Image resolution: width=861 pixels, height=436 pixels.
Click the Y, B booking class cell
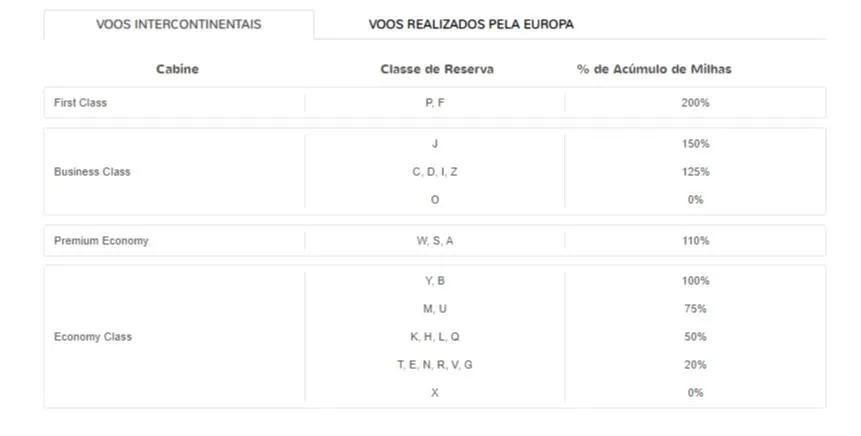[x=435, y=281]
